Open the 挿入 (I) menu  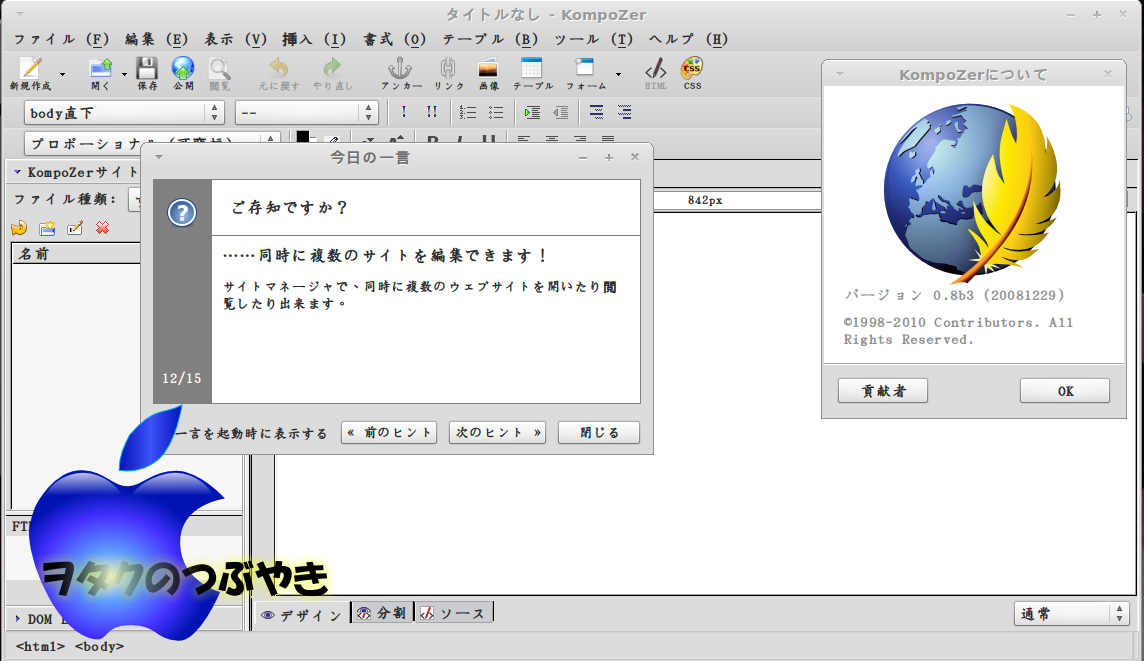point(314,39)
